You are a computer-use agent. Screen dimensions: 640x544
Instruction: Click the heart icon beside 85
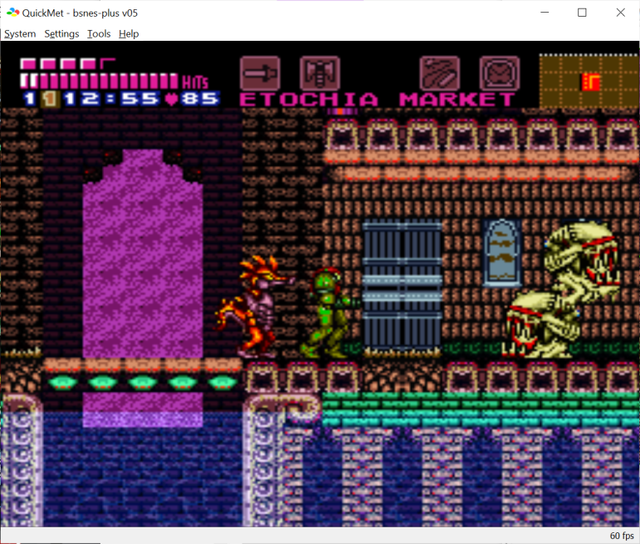(x=172, y=99)
